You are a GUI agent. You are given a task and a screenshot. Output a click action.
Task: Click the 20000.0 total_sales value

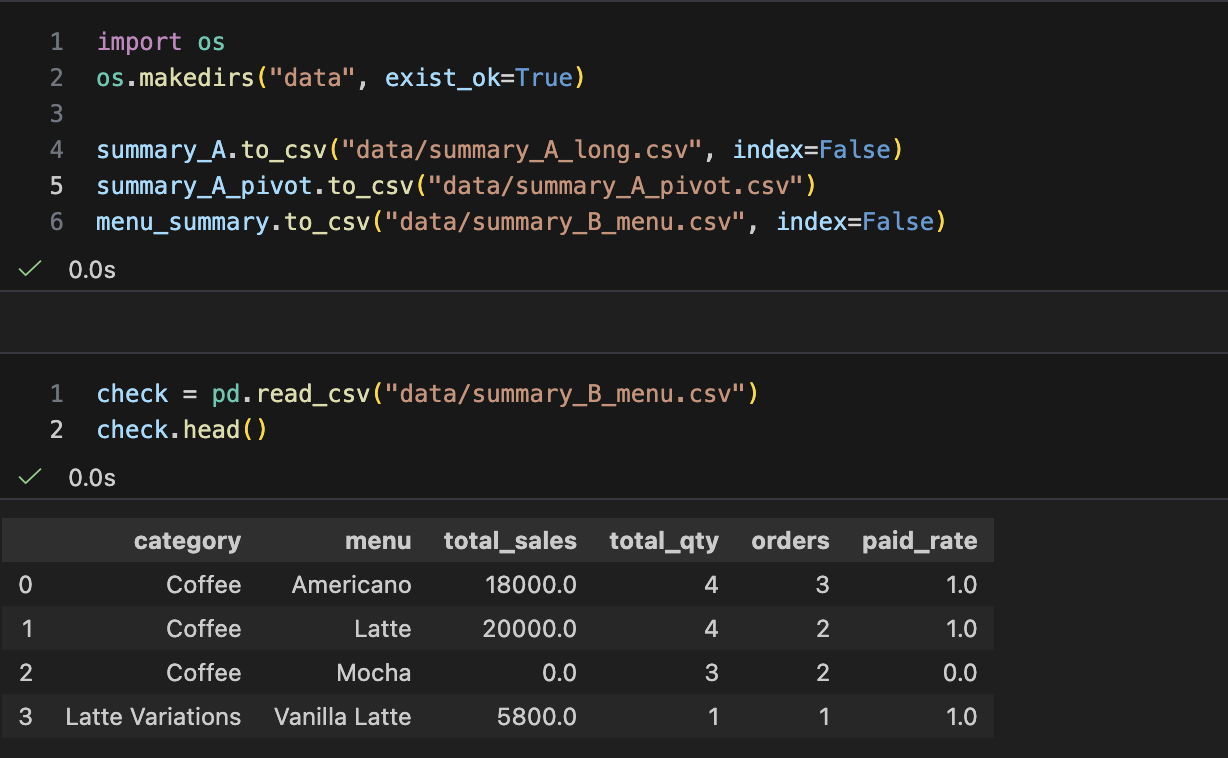[x=528, y=628]
